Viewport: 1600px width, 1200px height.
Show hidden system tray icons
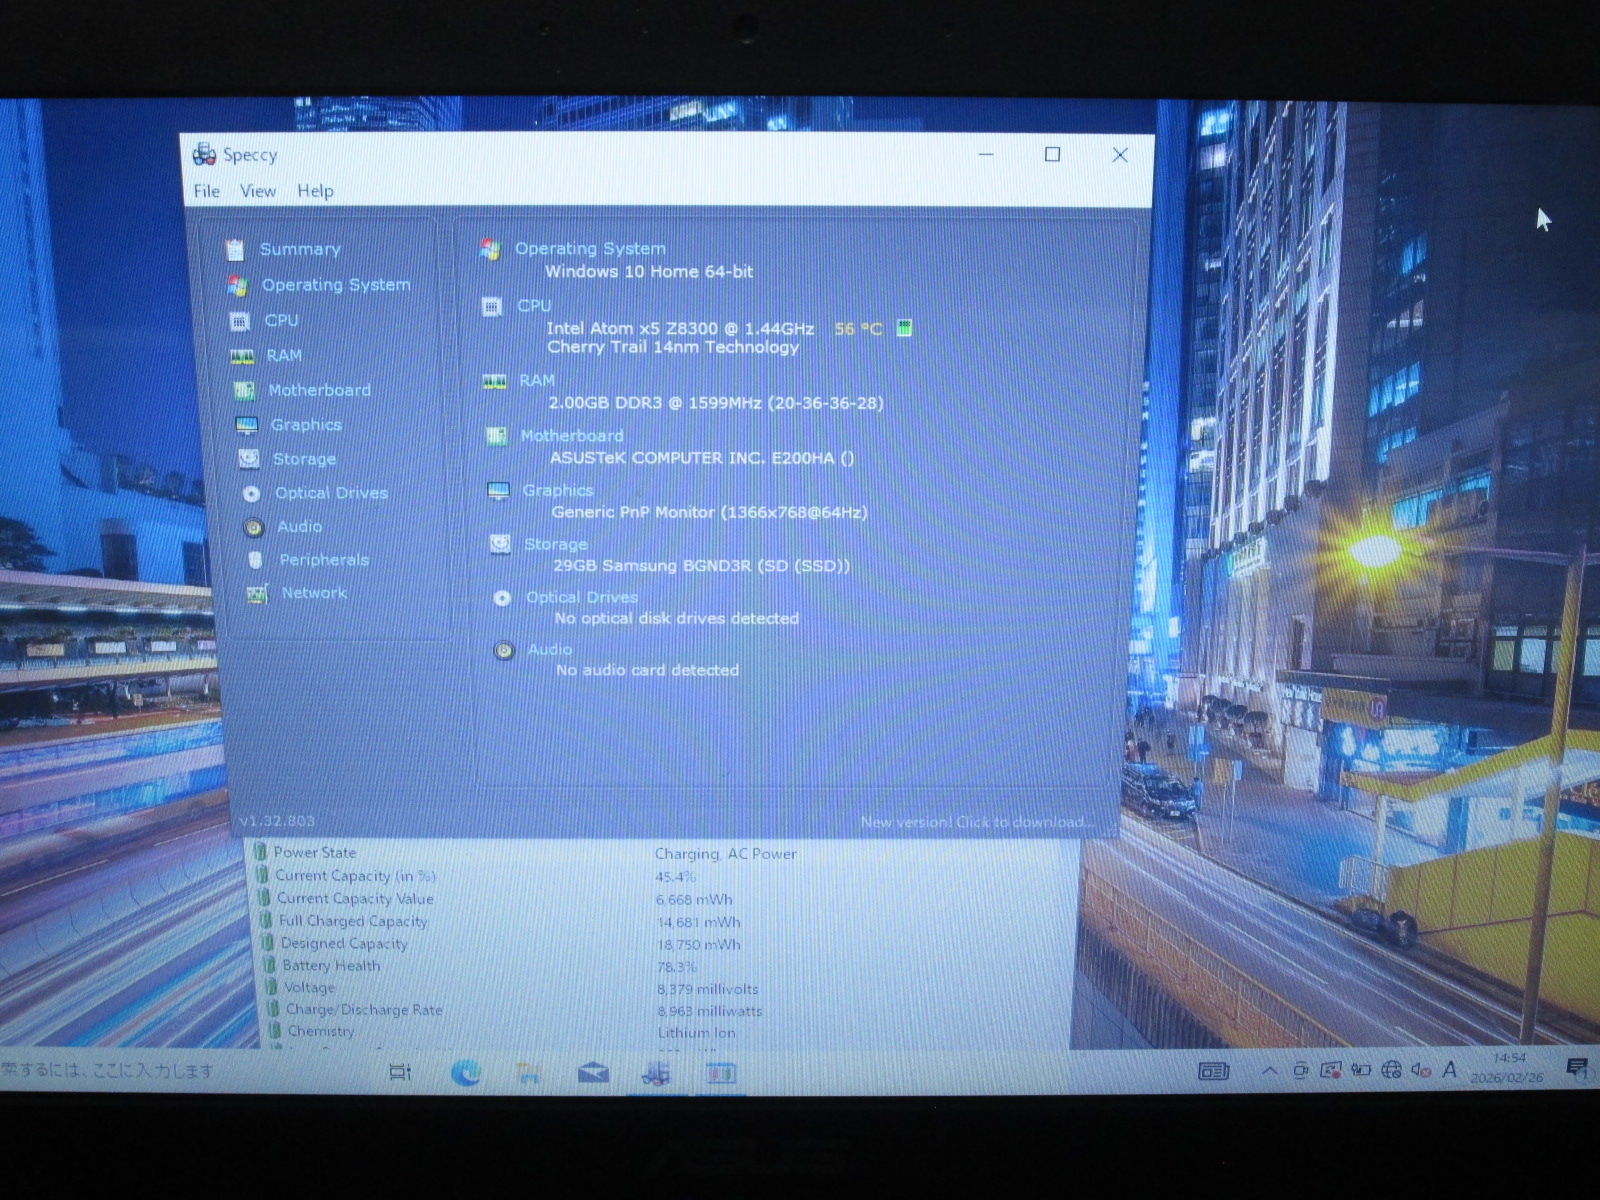1269,1071
